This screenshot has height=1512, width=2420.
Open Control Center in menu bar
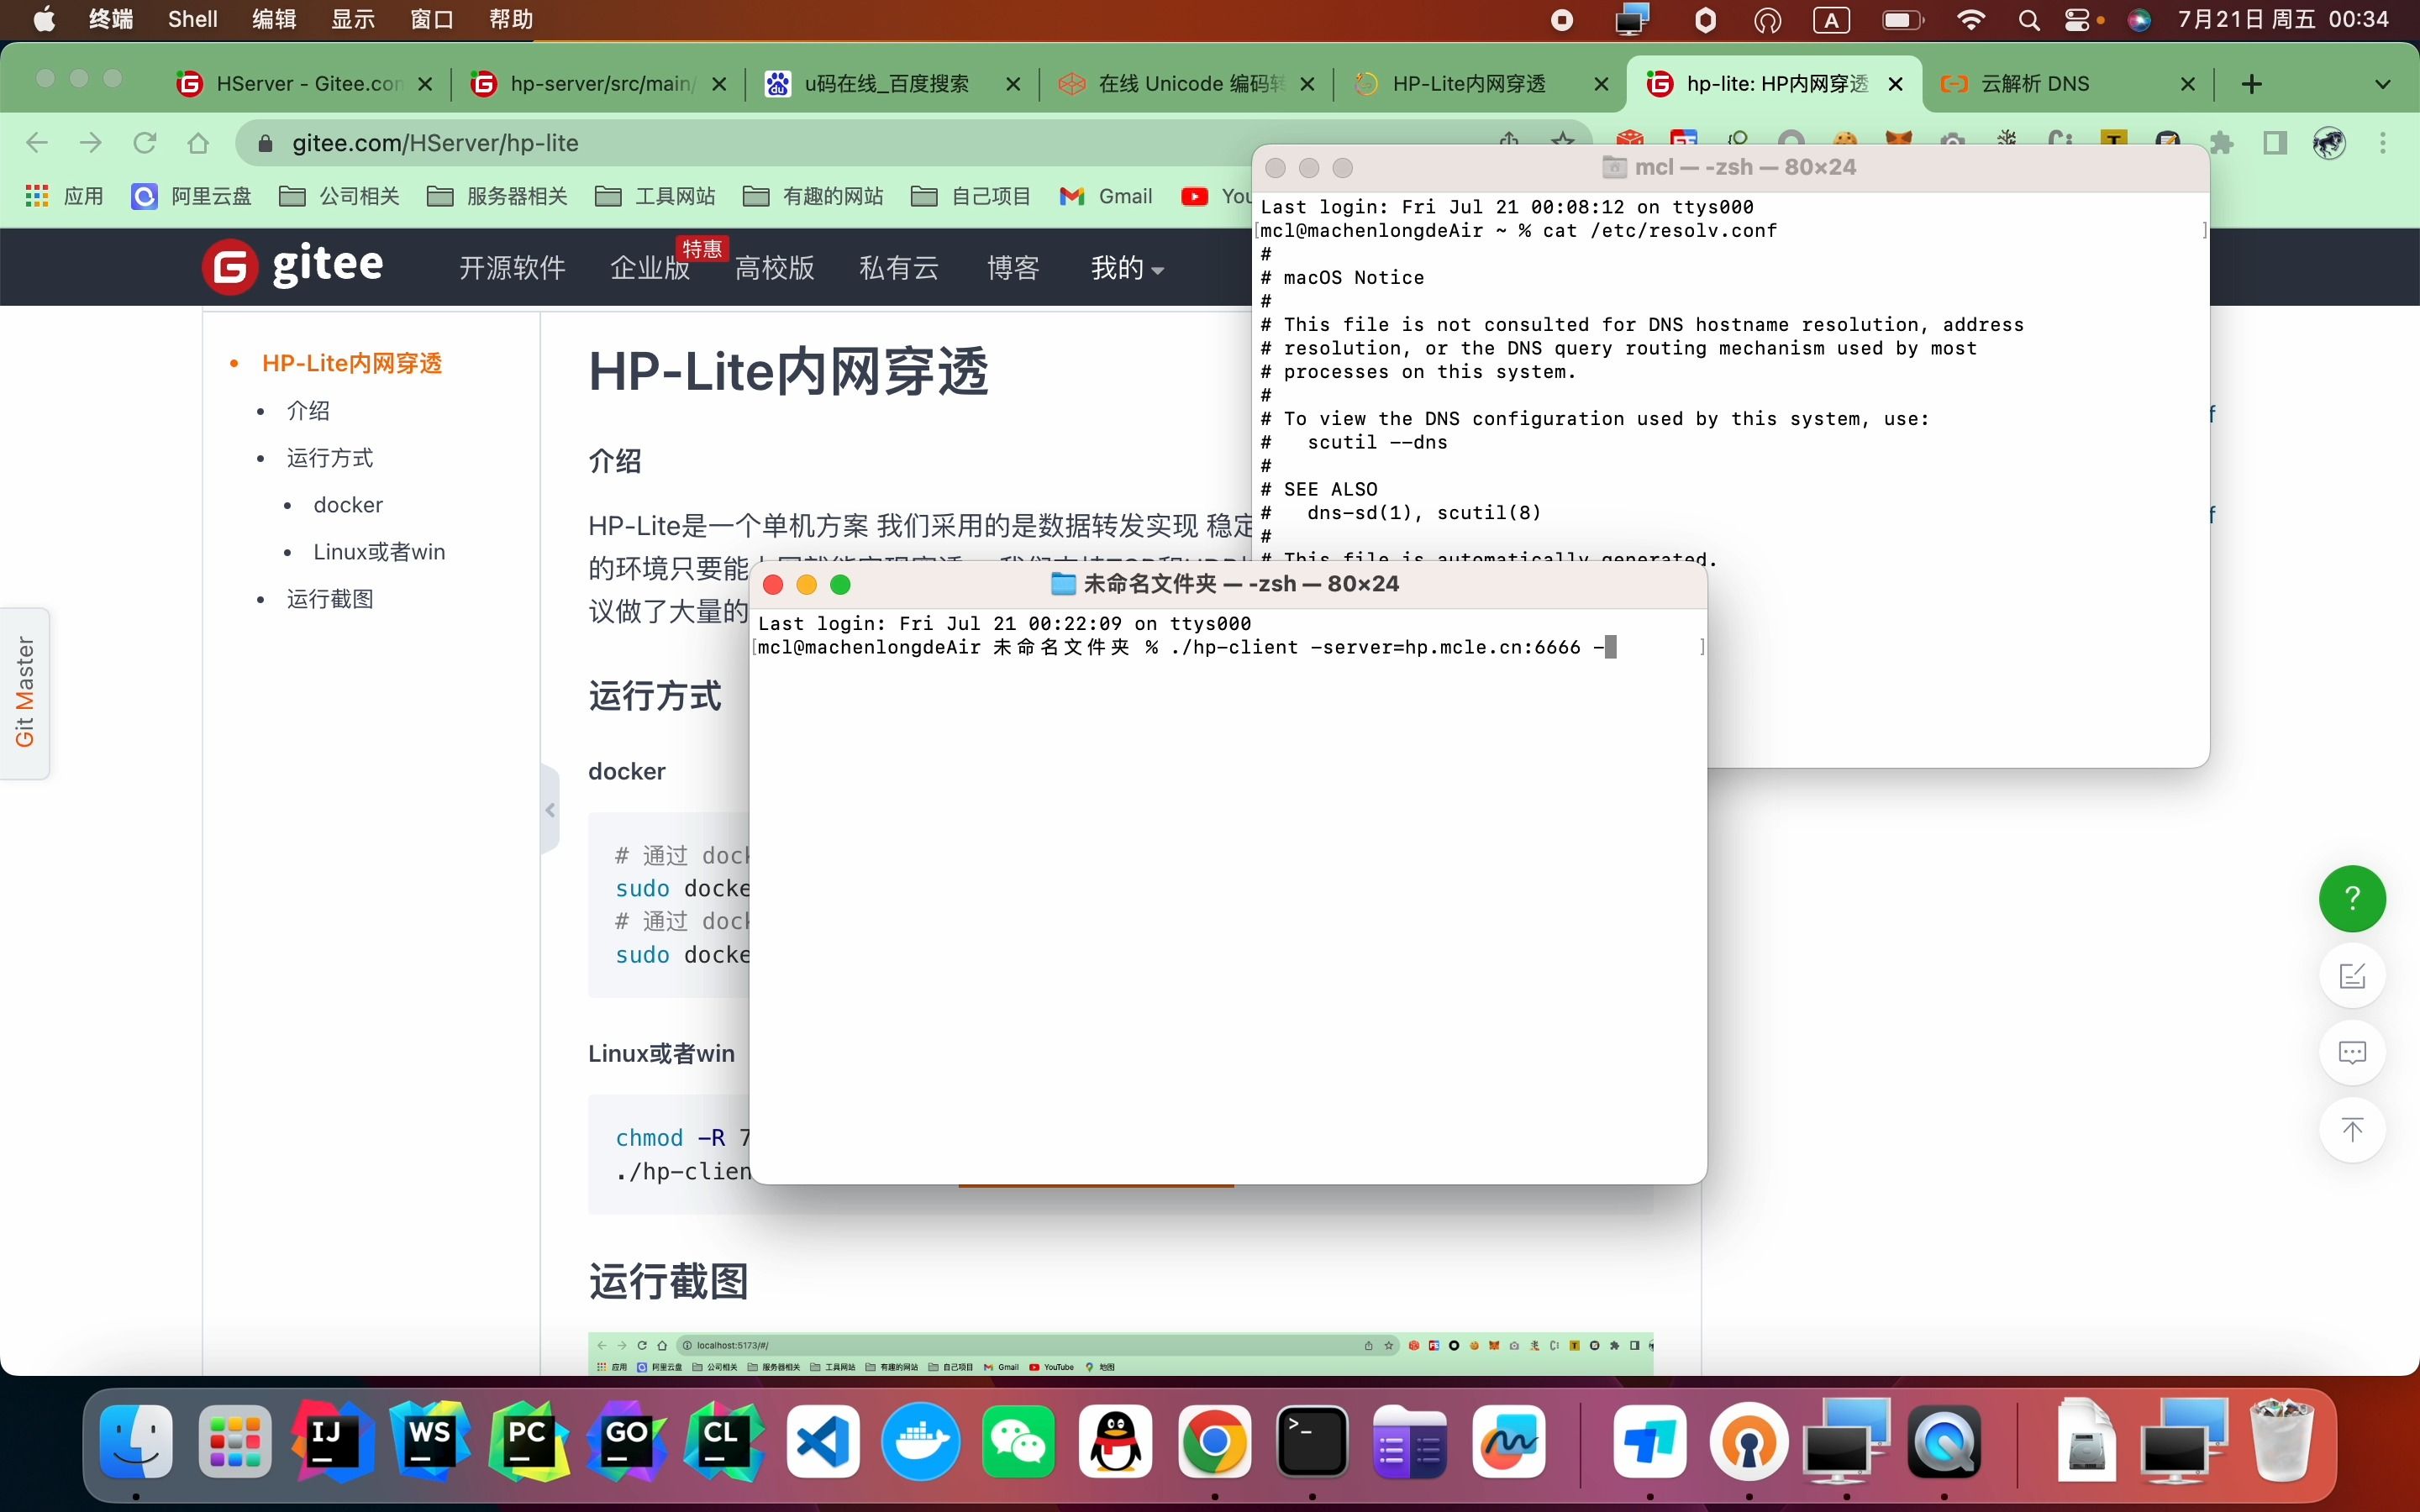[2077, 20]
